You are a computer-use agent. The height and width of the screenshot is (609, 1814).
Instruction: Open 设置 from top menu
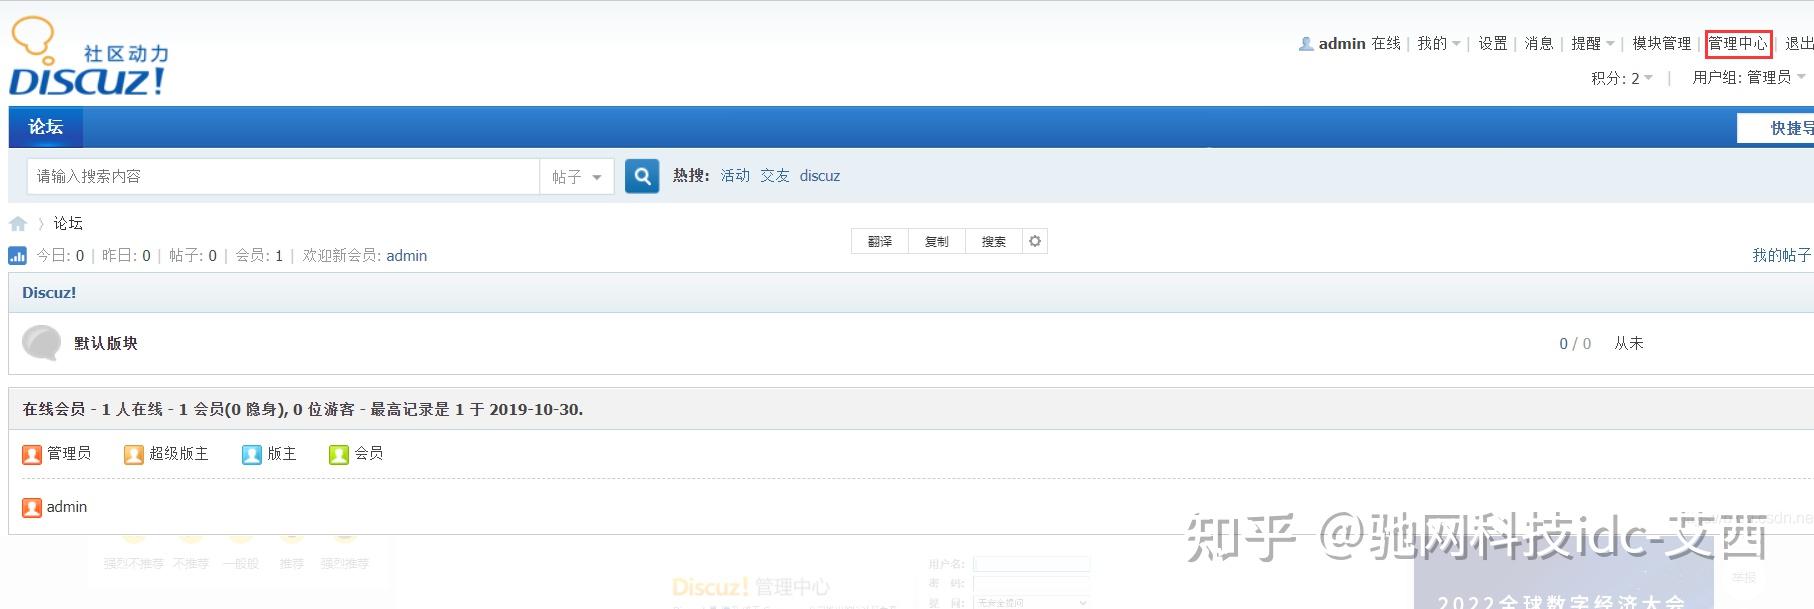pos(1493,44)
